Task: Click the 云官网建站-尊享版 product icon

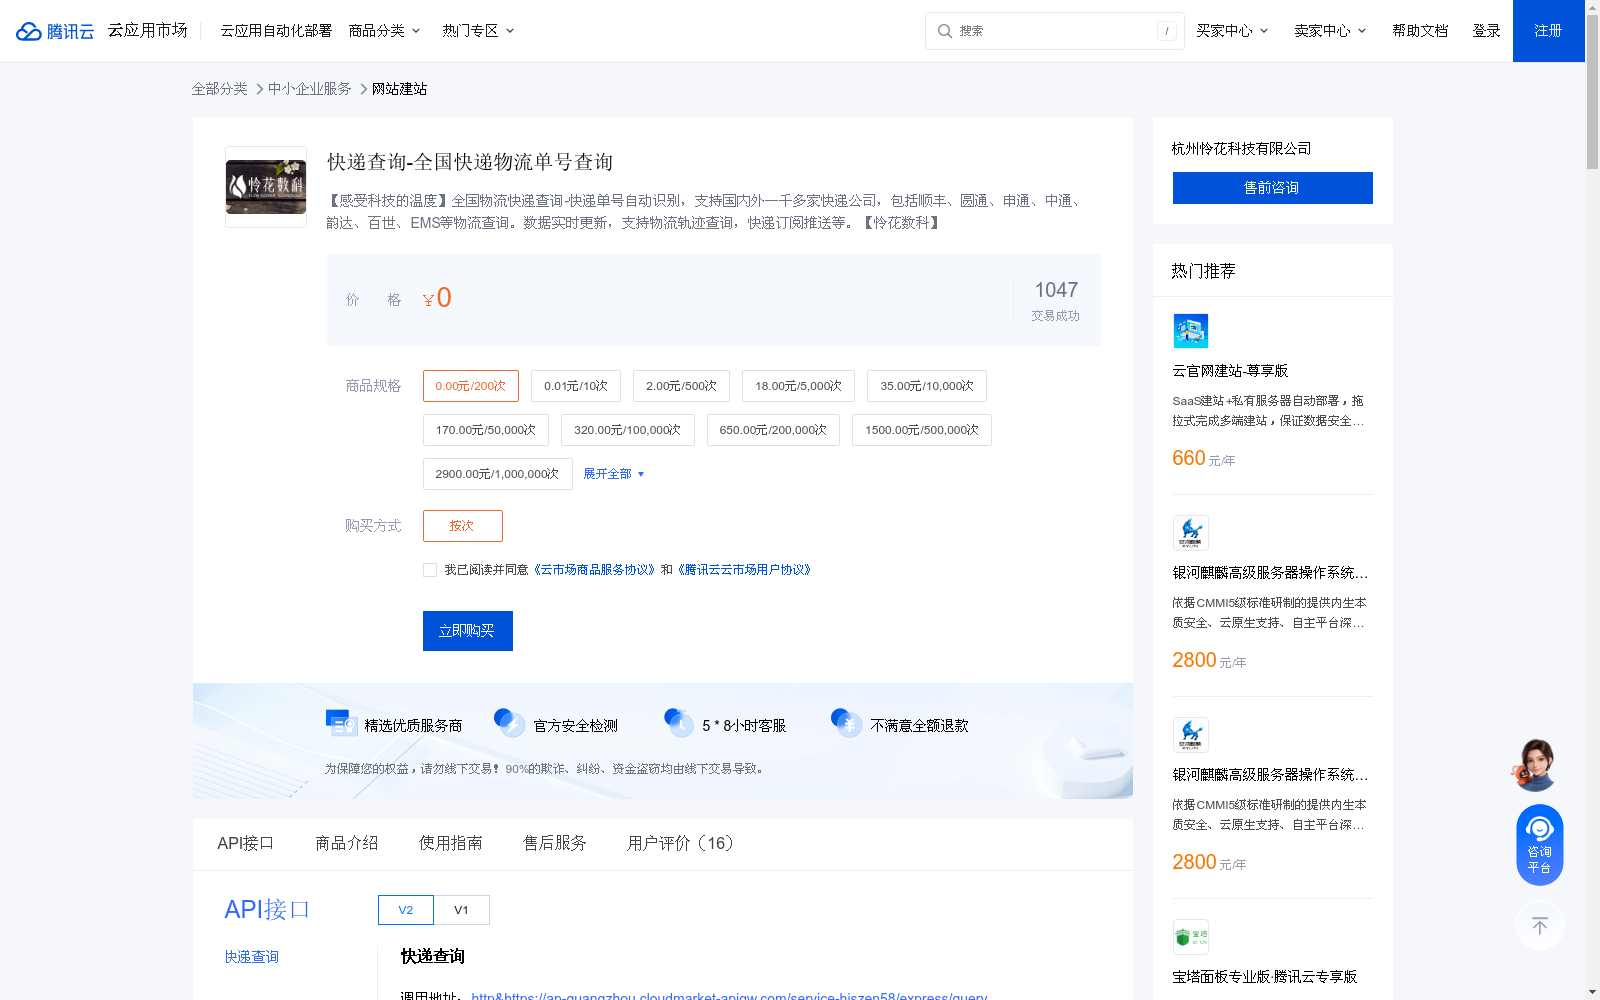Action: (1190, 331)
